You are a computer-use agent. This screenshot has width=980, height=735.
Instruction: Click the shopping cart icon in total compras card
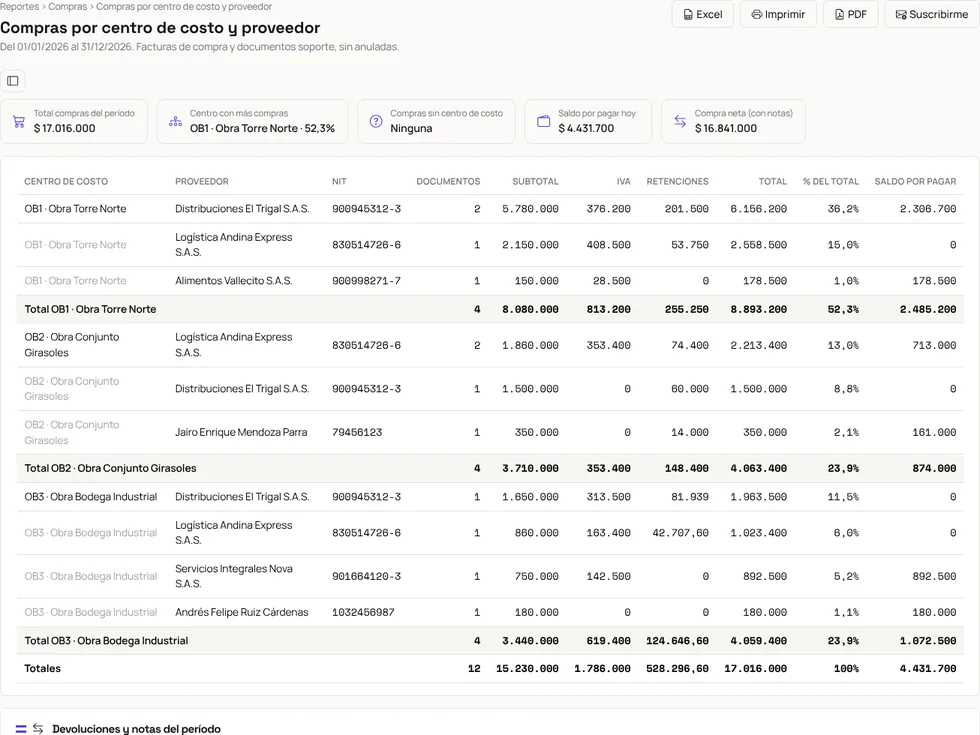pyautogui.click(x=19, y=122)
